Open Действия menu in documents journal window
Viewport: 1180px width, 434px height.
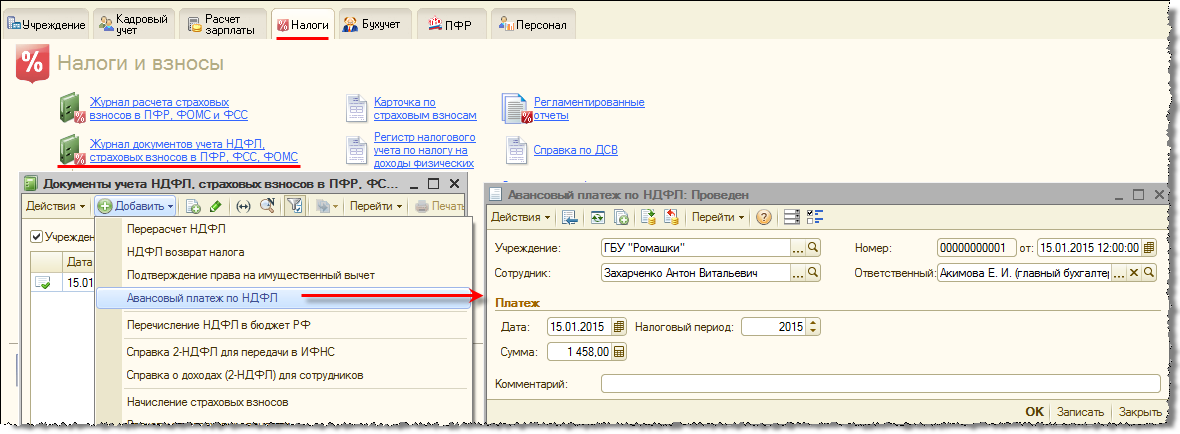click(x=55, y=205)
